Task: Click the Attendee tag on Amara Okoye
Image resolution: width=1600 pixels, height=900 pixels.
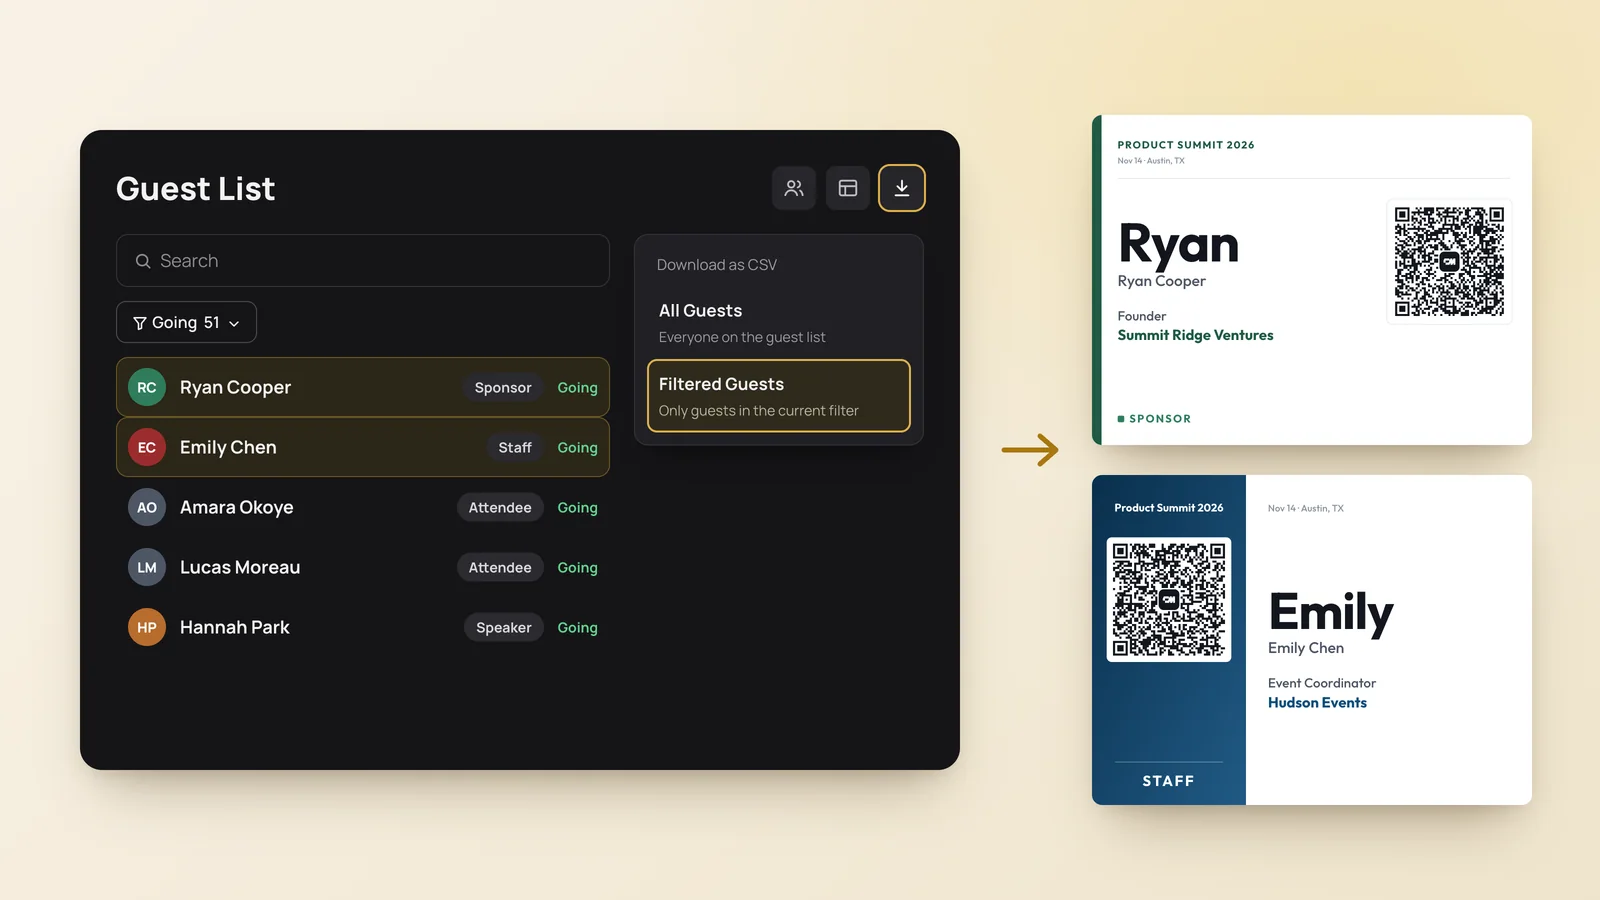Action: tap(500, 507)
